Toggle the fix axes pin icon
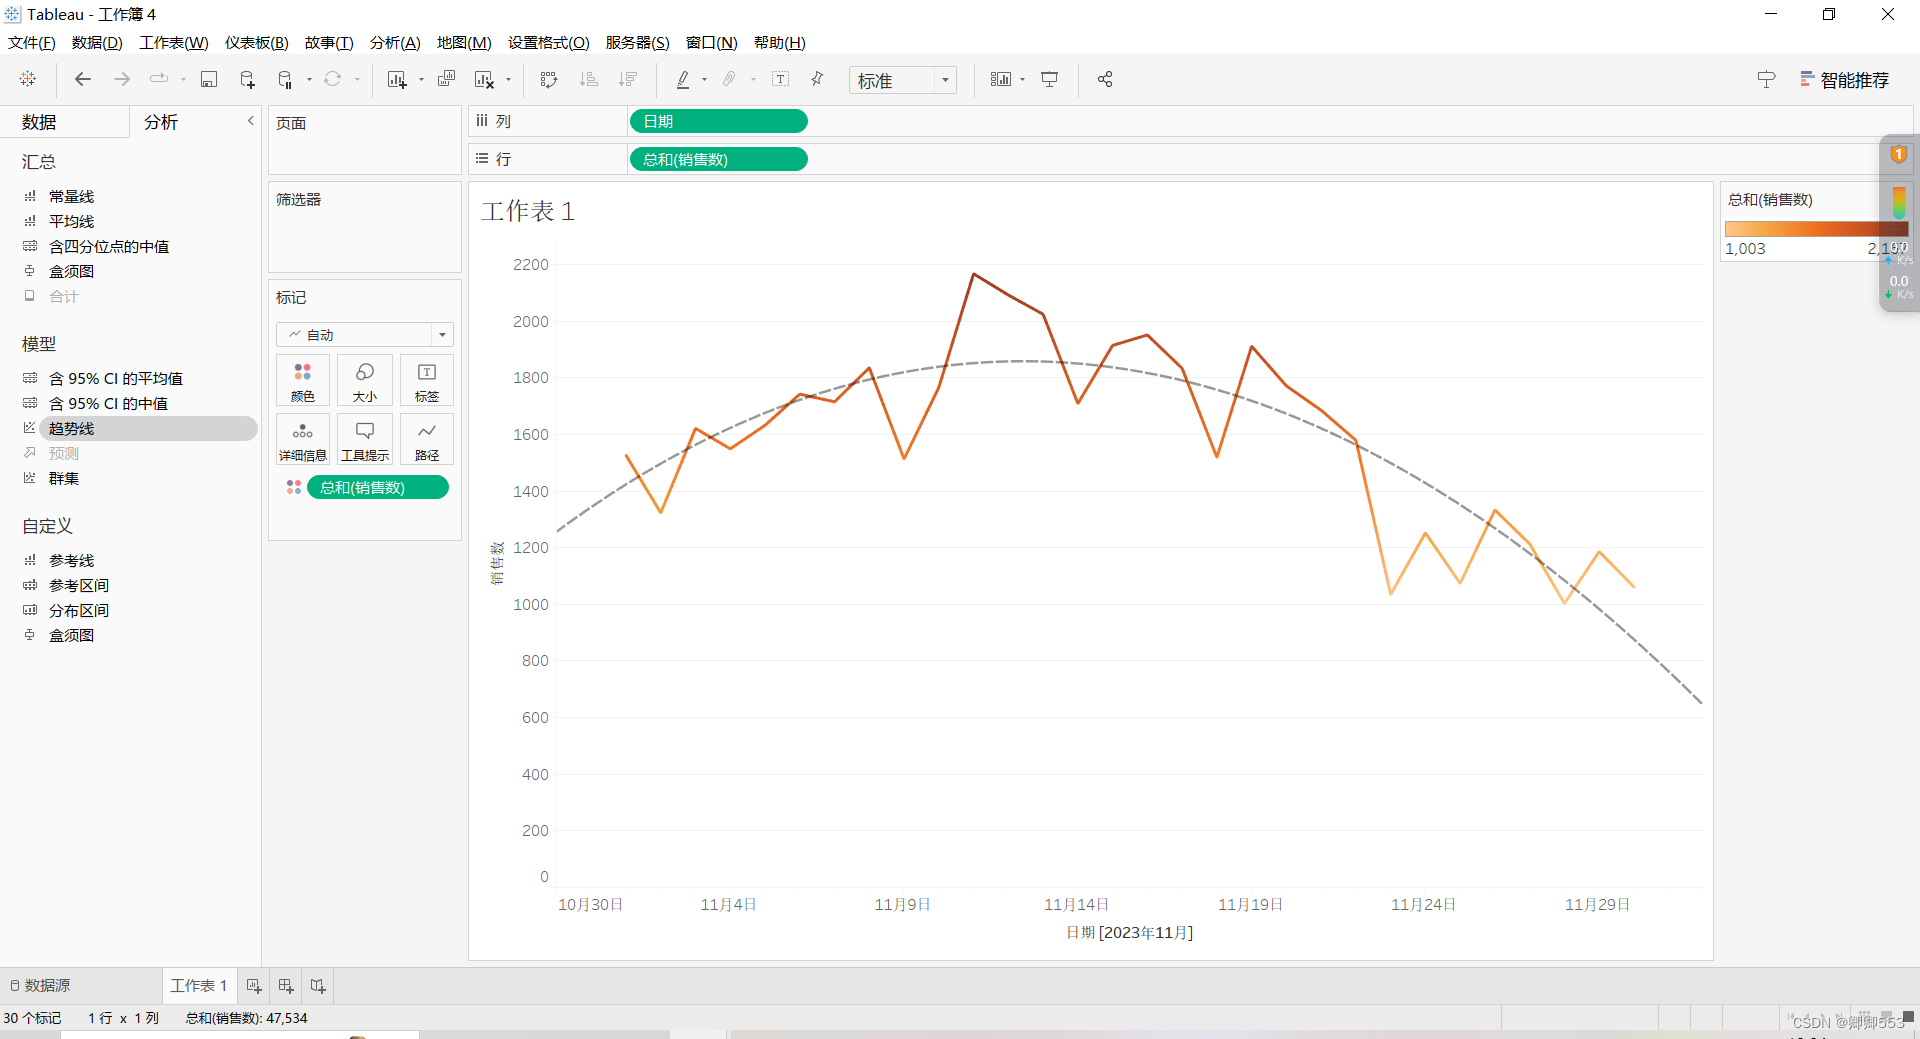The height and width of the screenshot is (1039, 1920). pyautogui.click(x=817, y=79)
